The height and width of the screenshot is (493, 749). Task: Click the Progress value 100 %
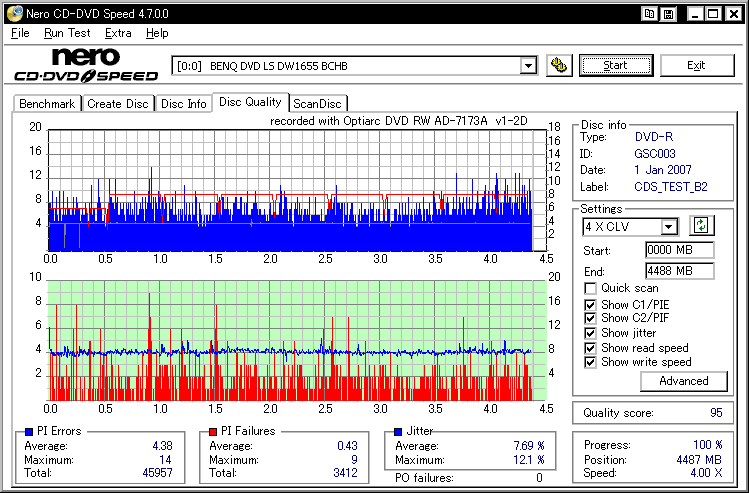tap(707, 445)
